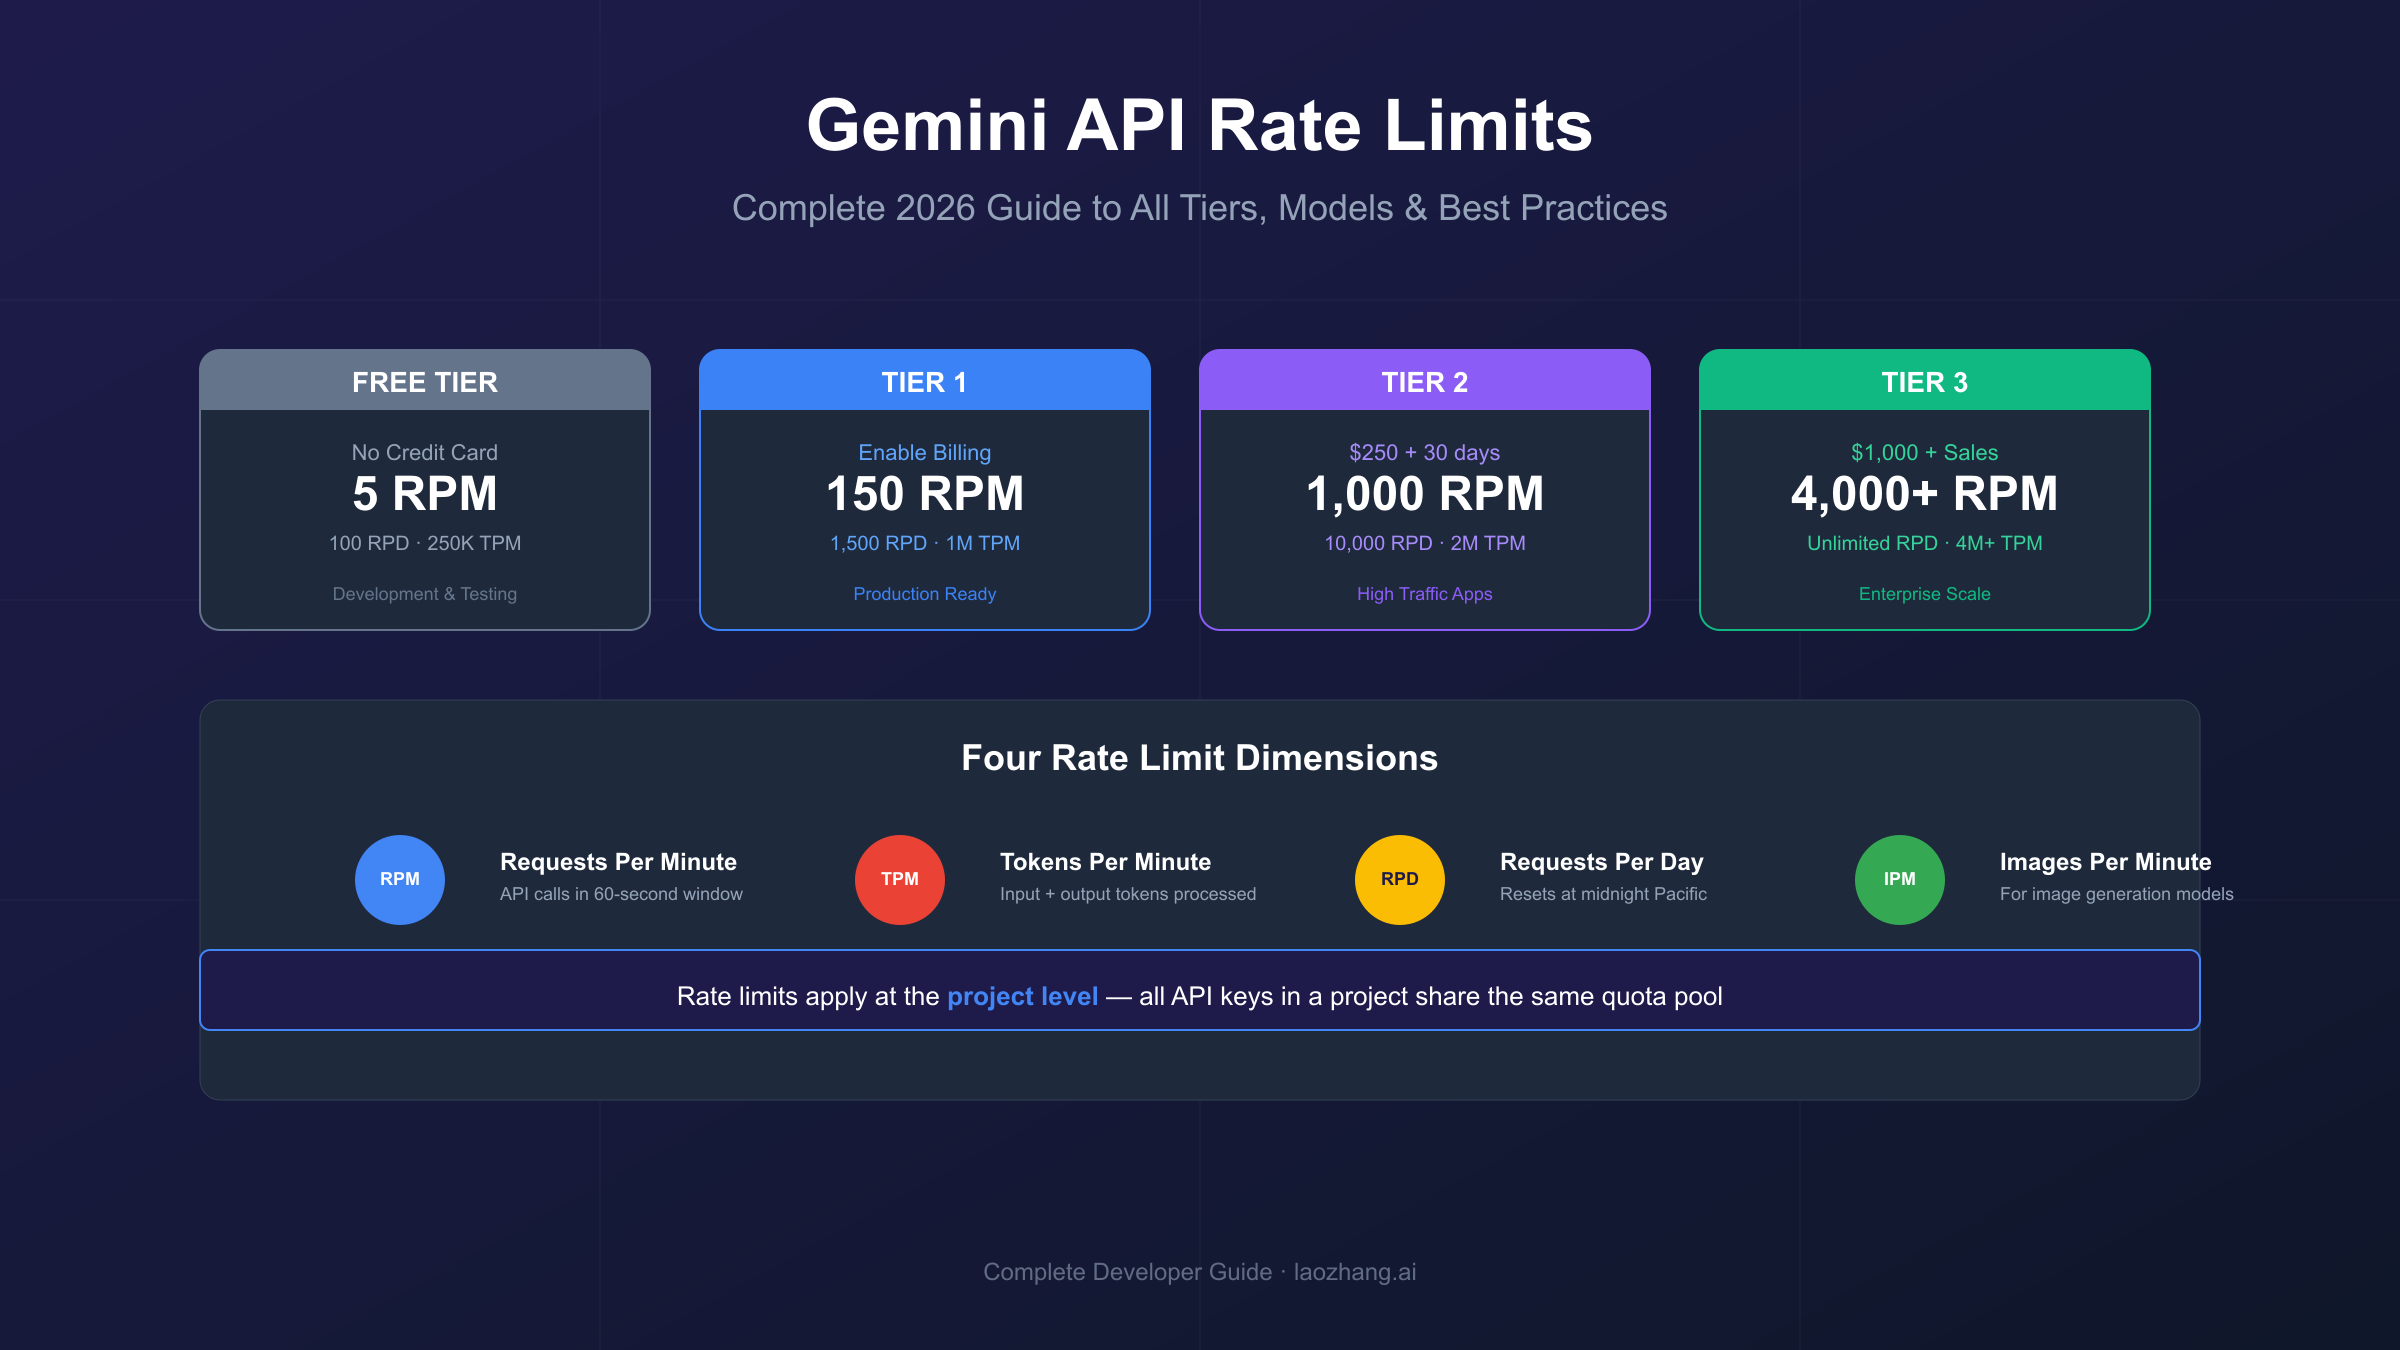Click the red TPM circle icon
Screen dimensions: 2400x1350
[899, 879]
